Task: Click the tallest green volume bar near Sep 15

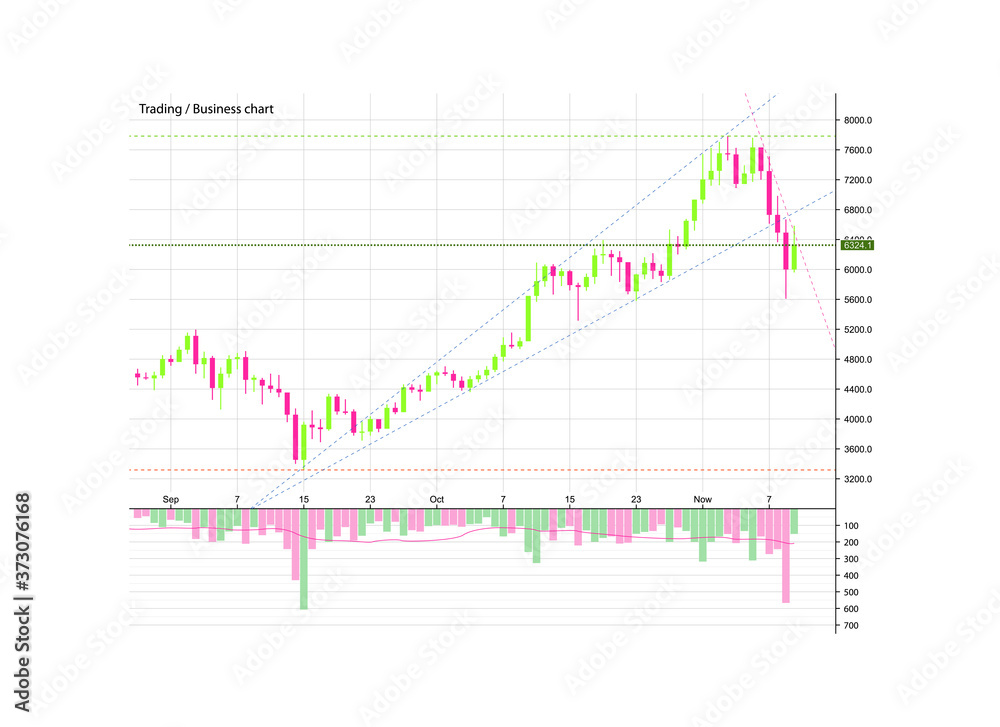Action: coord(304,559)
